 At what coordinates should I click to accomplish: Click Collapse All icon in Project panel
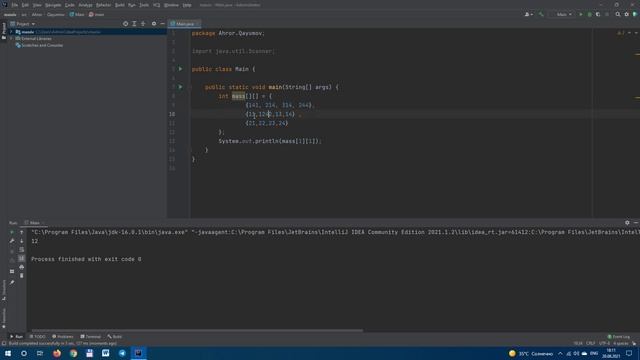point(143,24)
